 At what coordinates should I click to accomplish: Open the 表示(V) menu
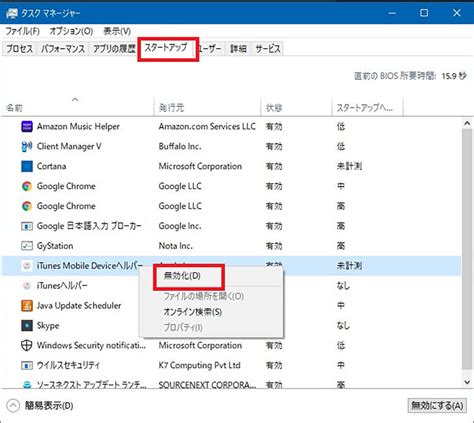(x=117, y=31)
